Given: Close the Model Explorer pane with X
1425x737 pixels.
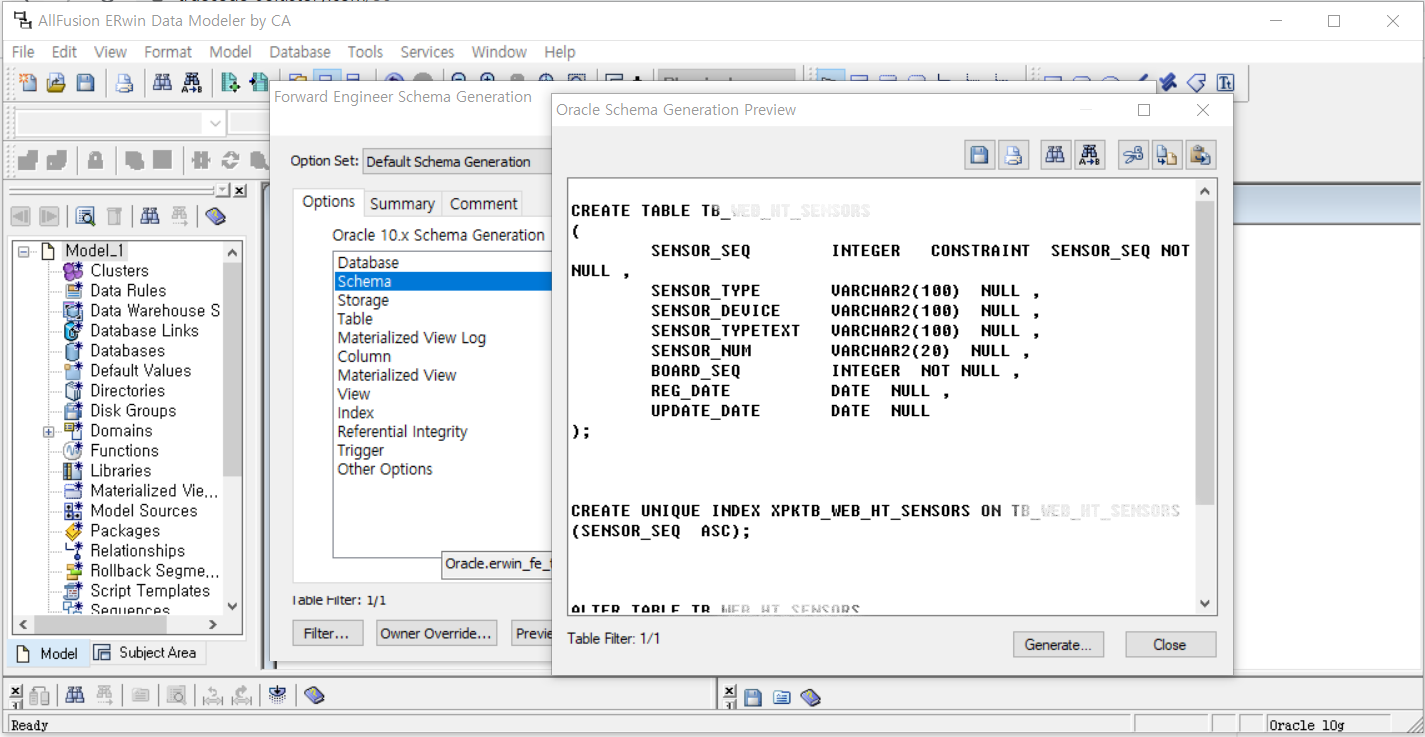Looking at the screenshot, I should [240, 190].
